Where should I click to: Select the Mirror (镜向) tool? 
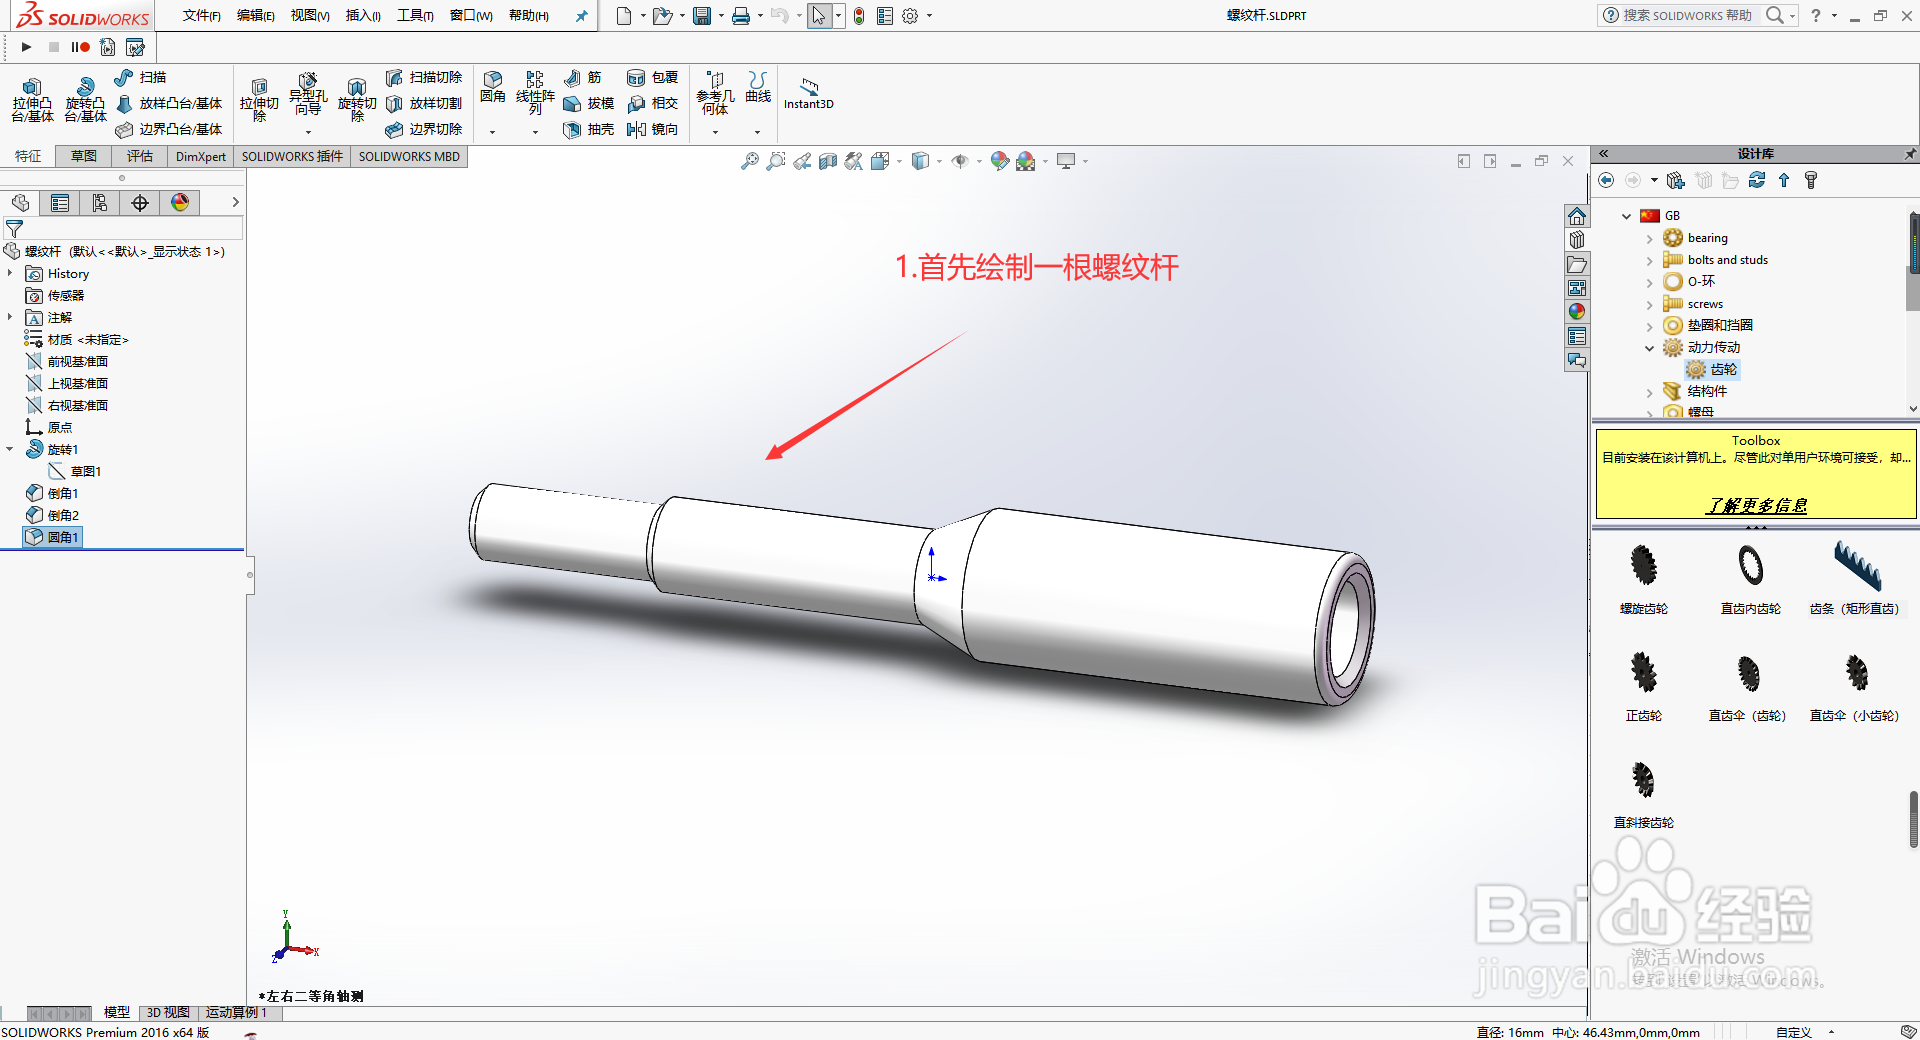pyautogui.click(x=652, y=129)
